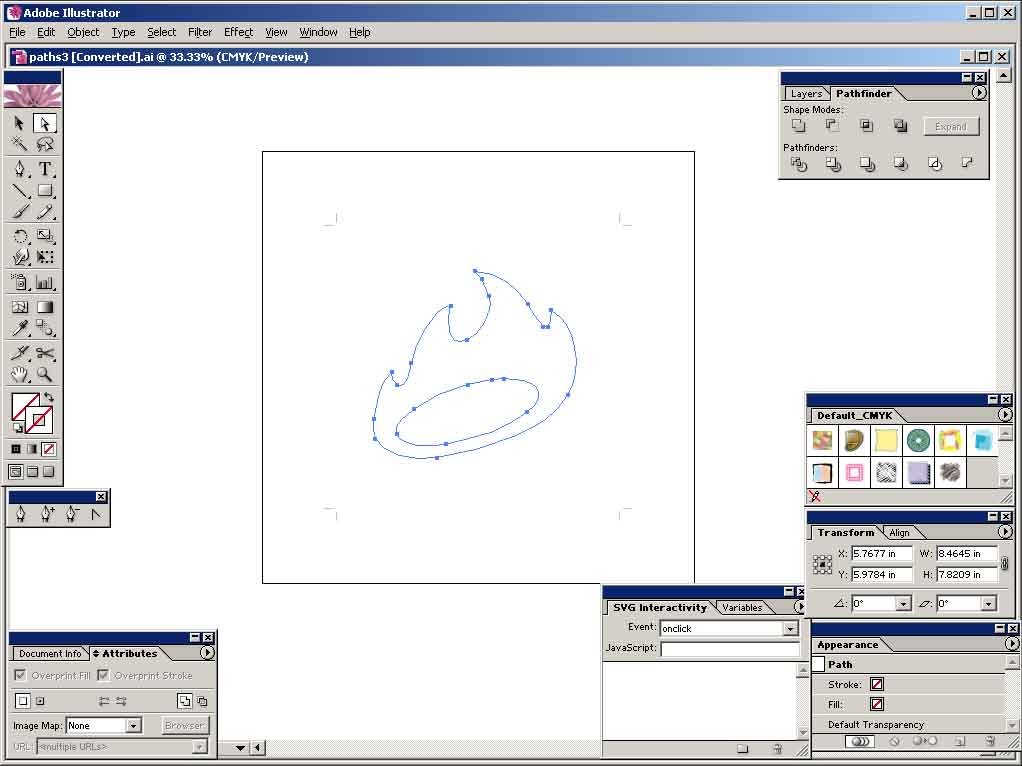Click the Expand button in Pathfinder

click(x=951, y=126)
